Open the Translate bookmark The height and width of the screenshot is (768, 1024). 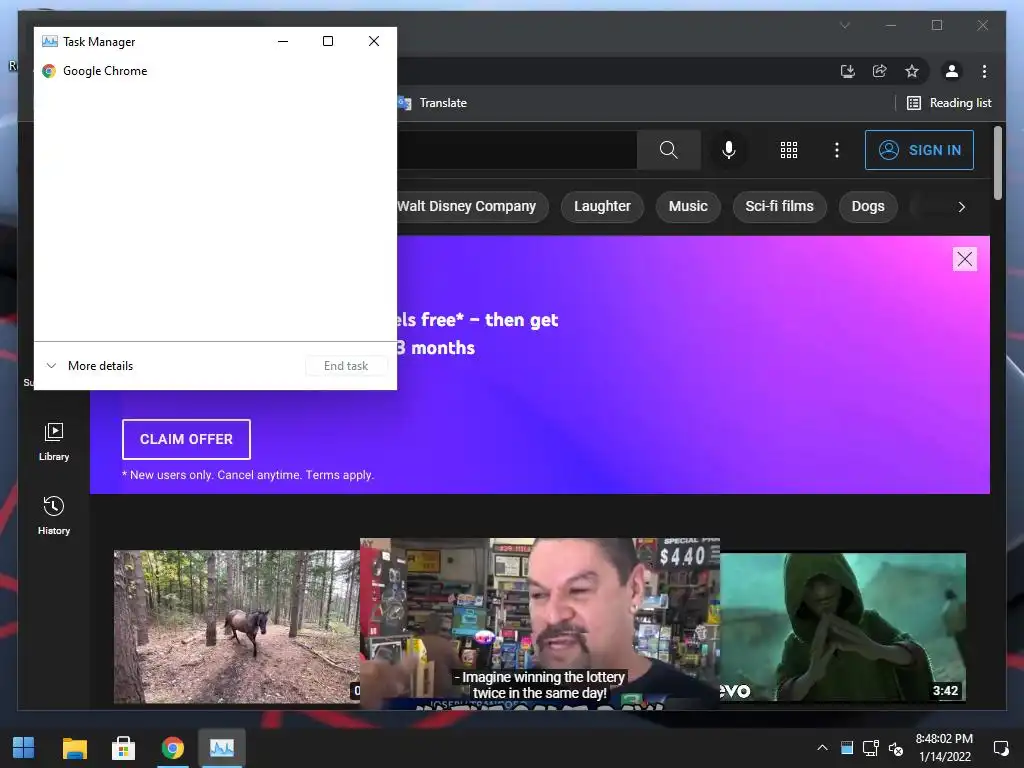click(432, 103)
